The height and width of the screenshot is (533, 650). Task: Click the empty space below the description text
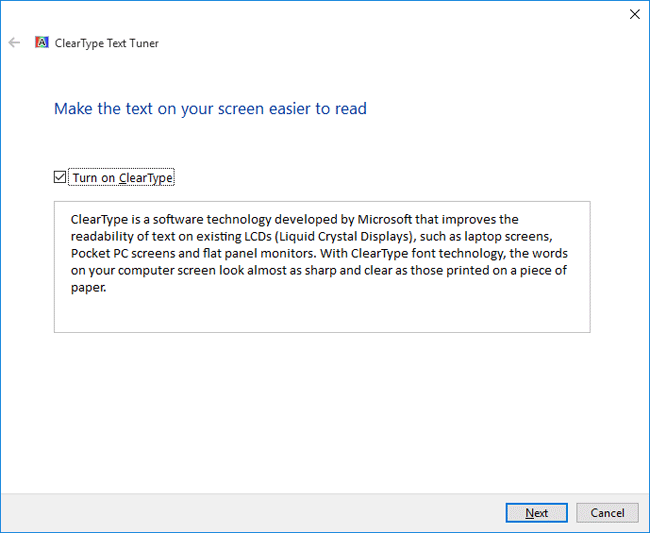point(321,314)
